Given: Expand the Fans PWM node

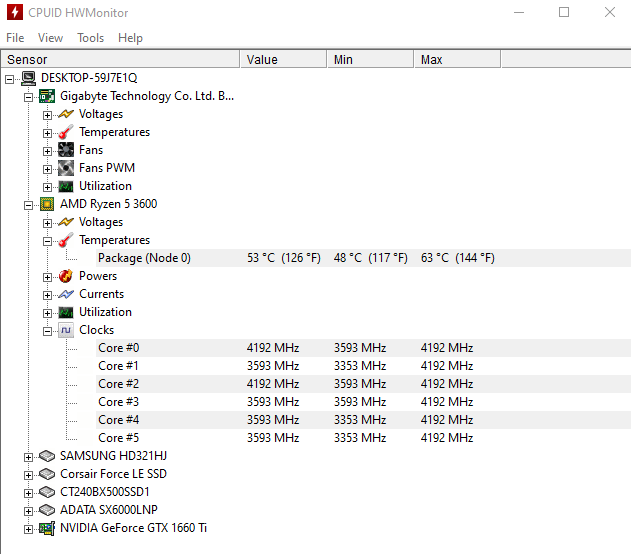Looking at the screenshot, I should click(x=47, y=169).
